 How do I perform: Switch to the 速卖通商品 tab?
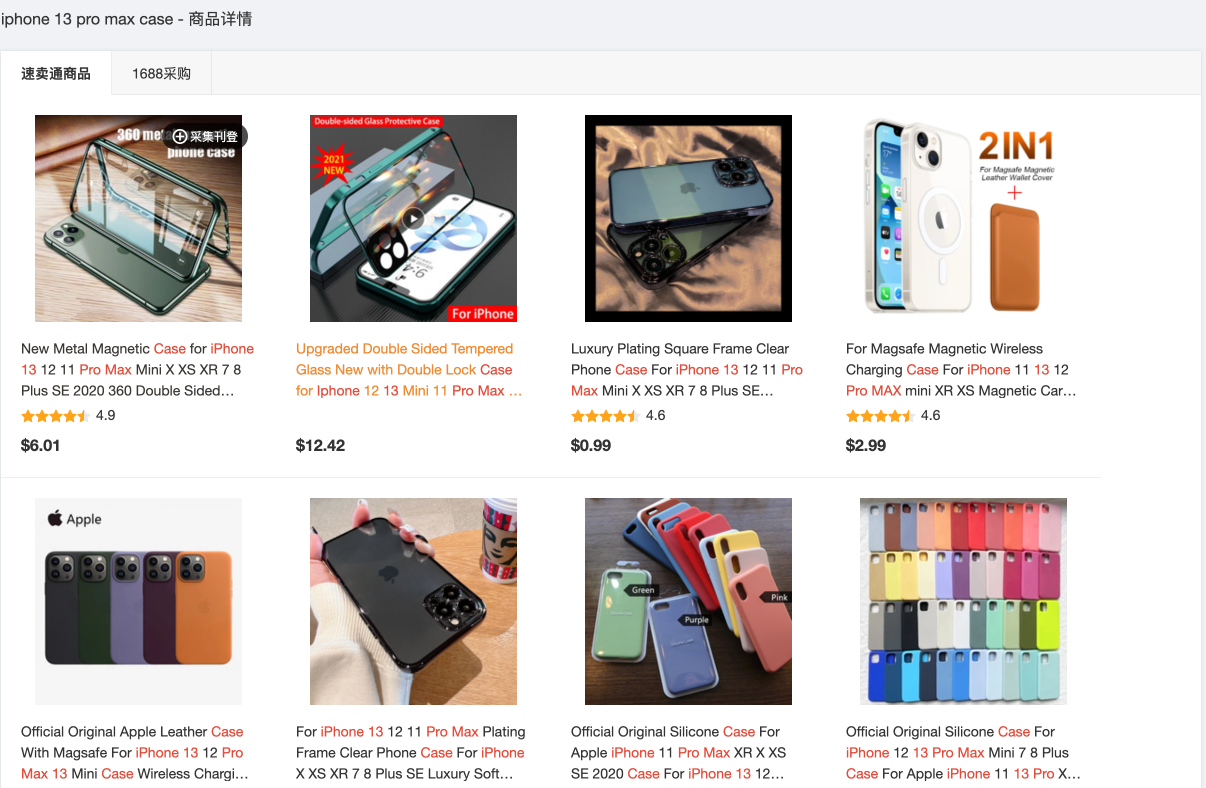click(56, 74)
